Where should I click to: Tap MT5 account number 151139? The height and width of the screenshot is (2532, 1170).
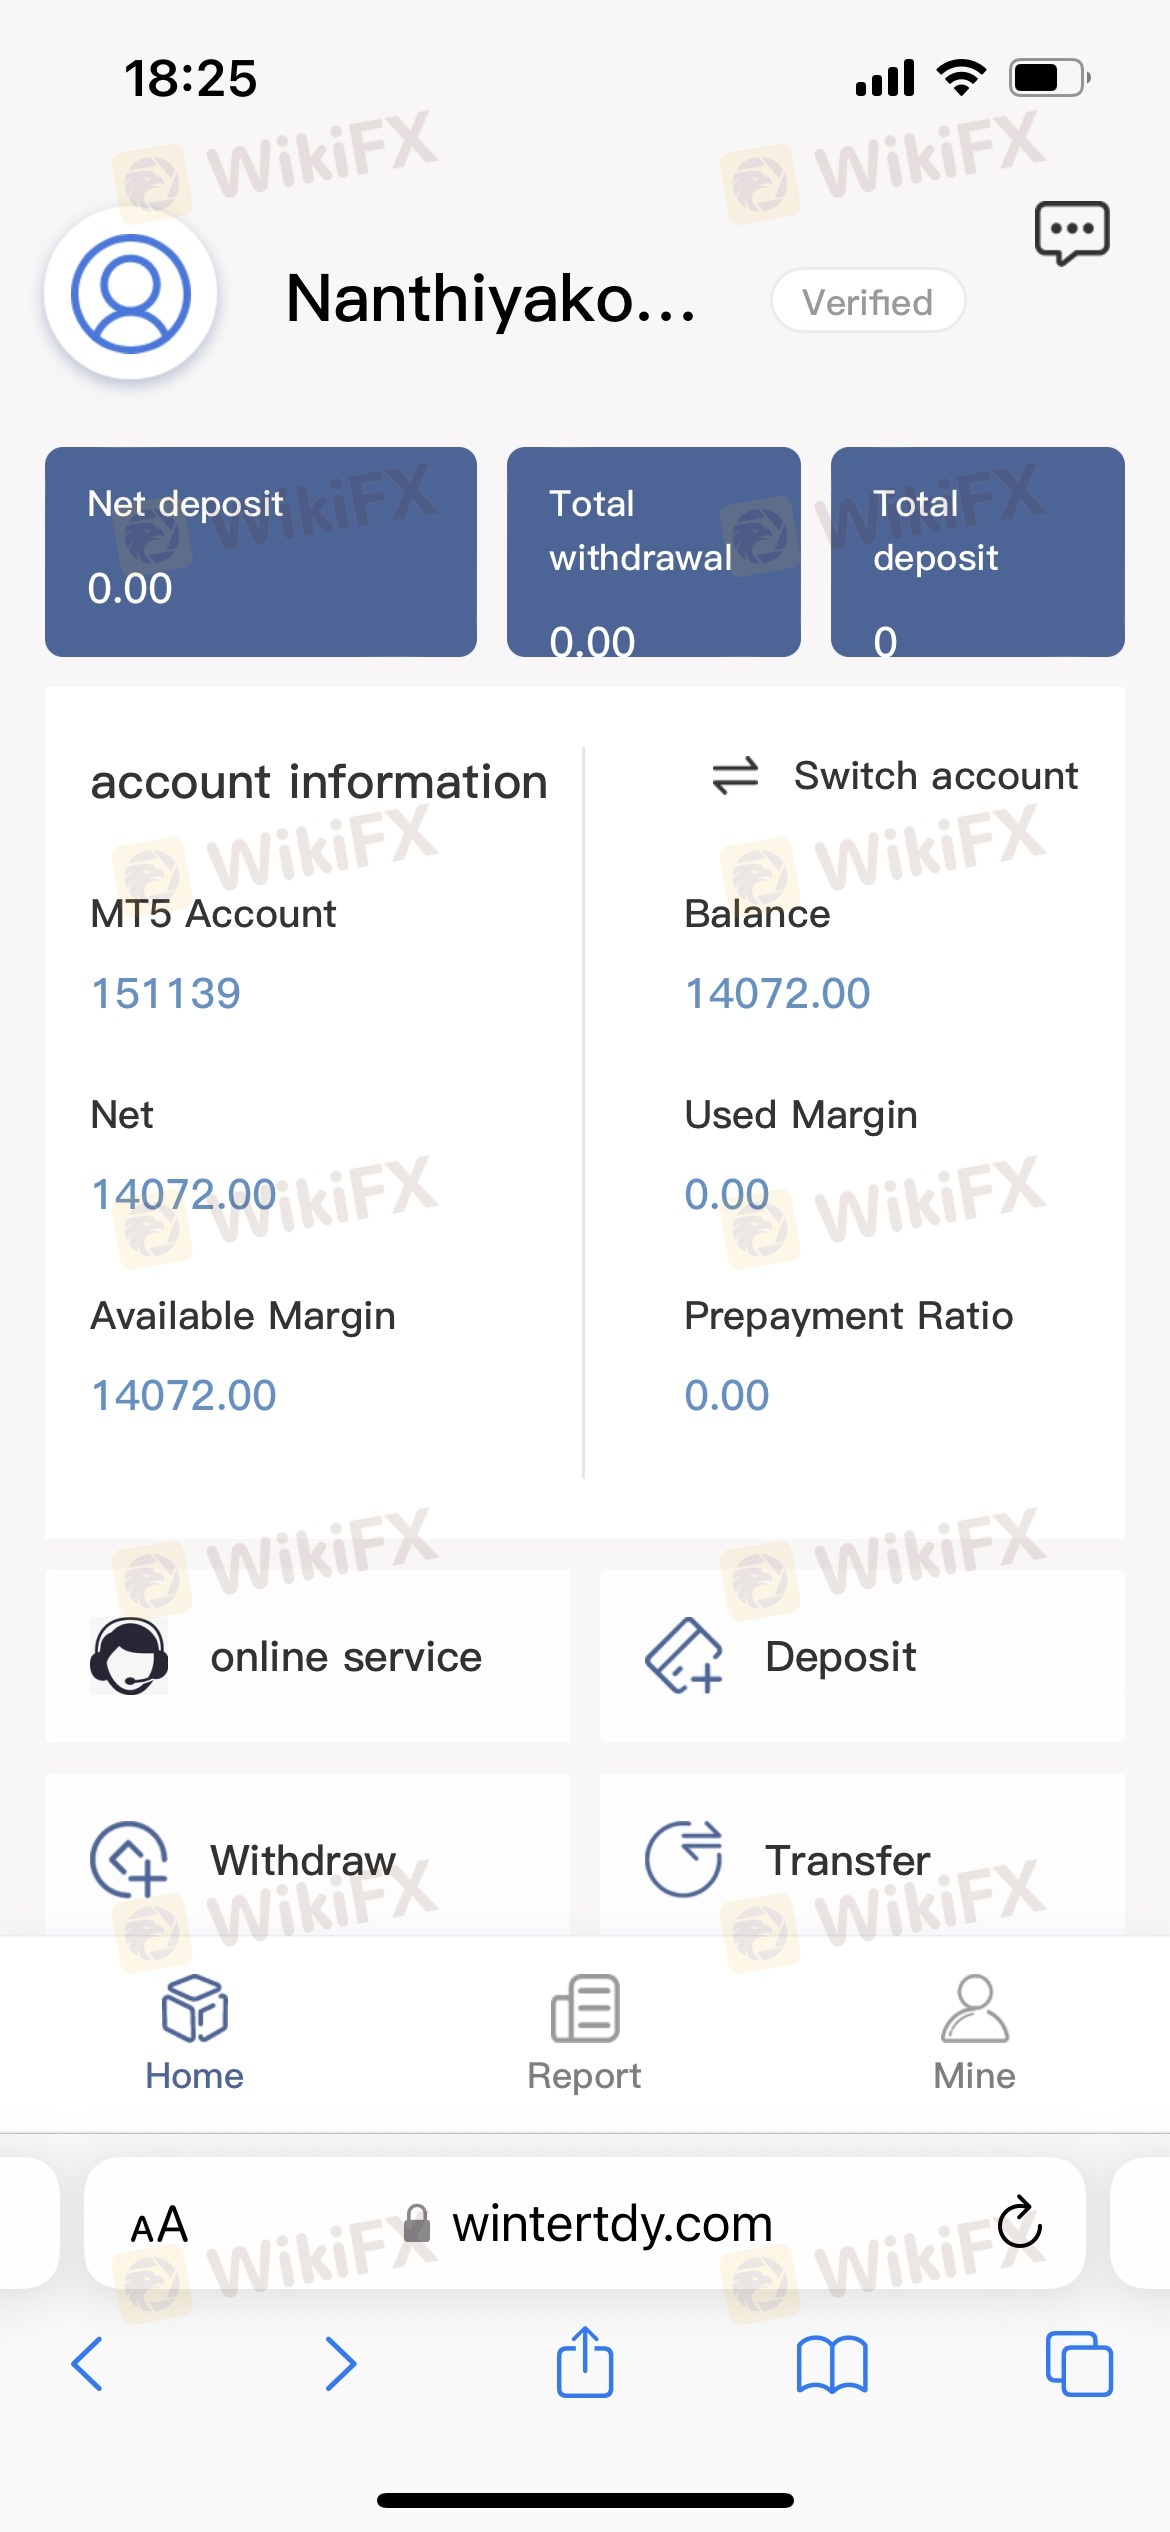click(x=166, y=993)
